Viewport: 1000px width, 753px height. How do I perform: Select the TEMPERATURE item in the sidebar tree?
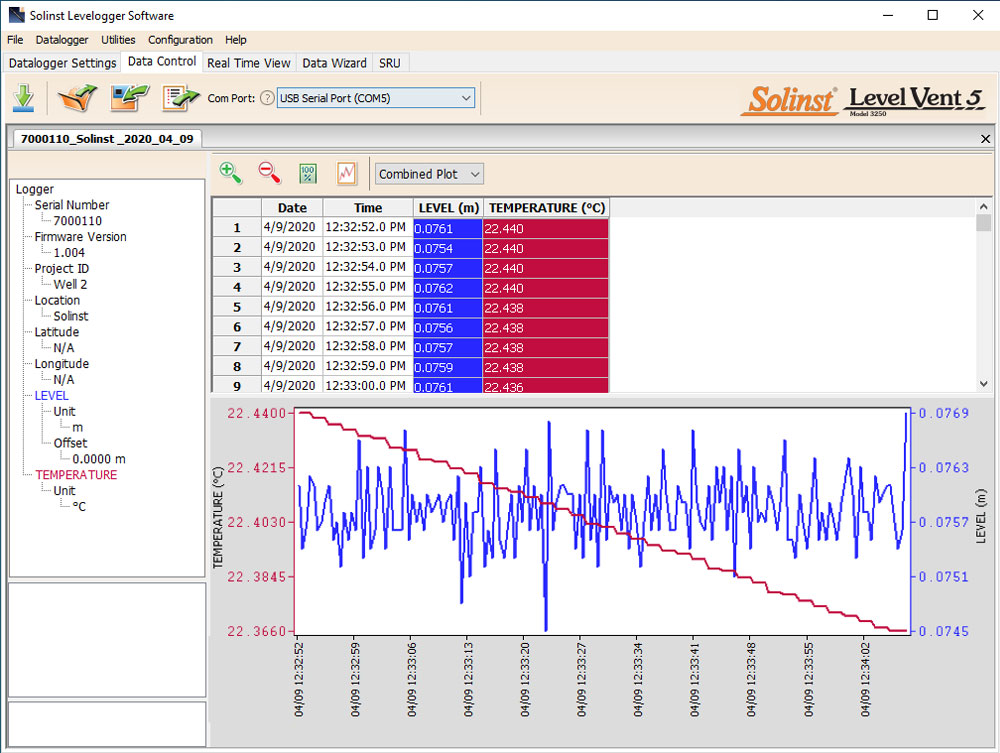76,474
